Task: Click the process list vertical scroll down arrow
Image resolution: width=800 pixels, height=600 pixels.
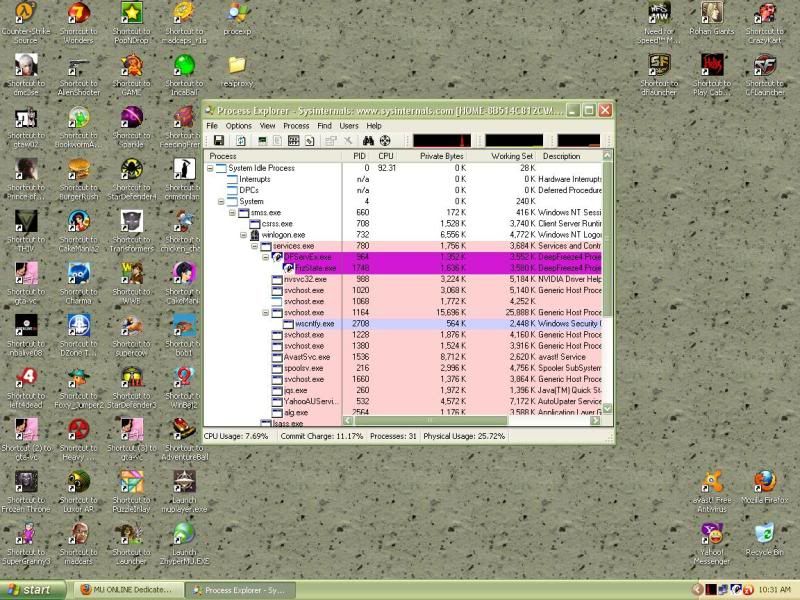Action: tap(607, 408)
